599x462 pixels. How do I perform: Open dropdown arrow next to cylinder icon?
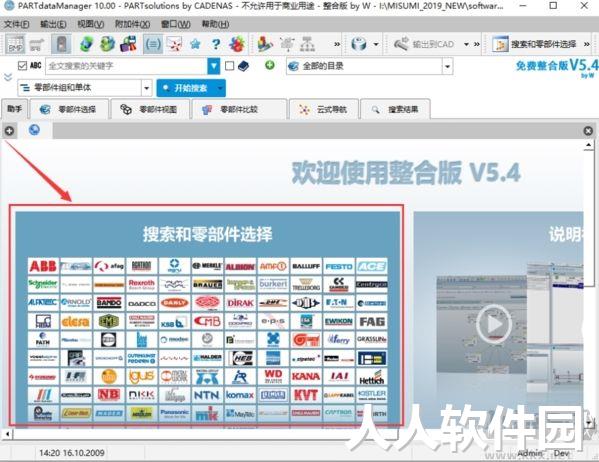(376, 45)
